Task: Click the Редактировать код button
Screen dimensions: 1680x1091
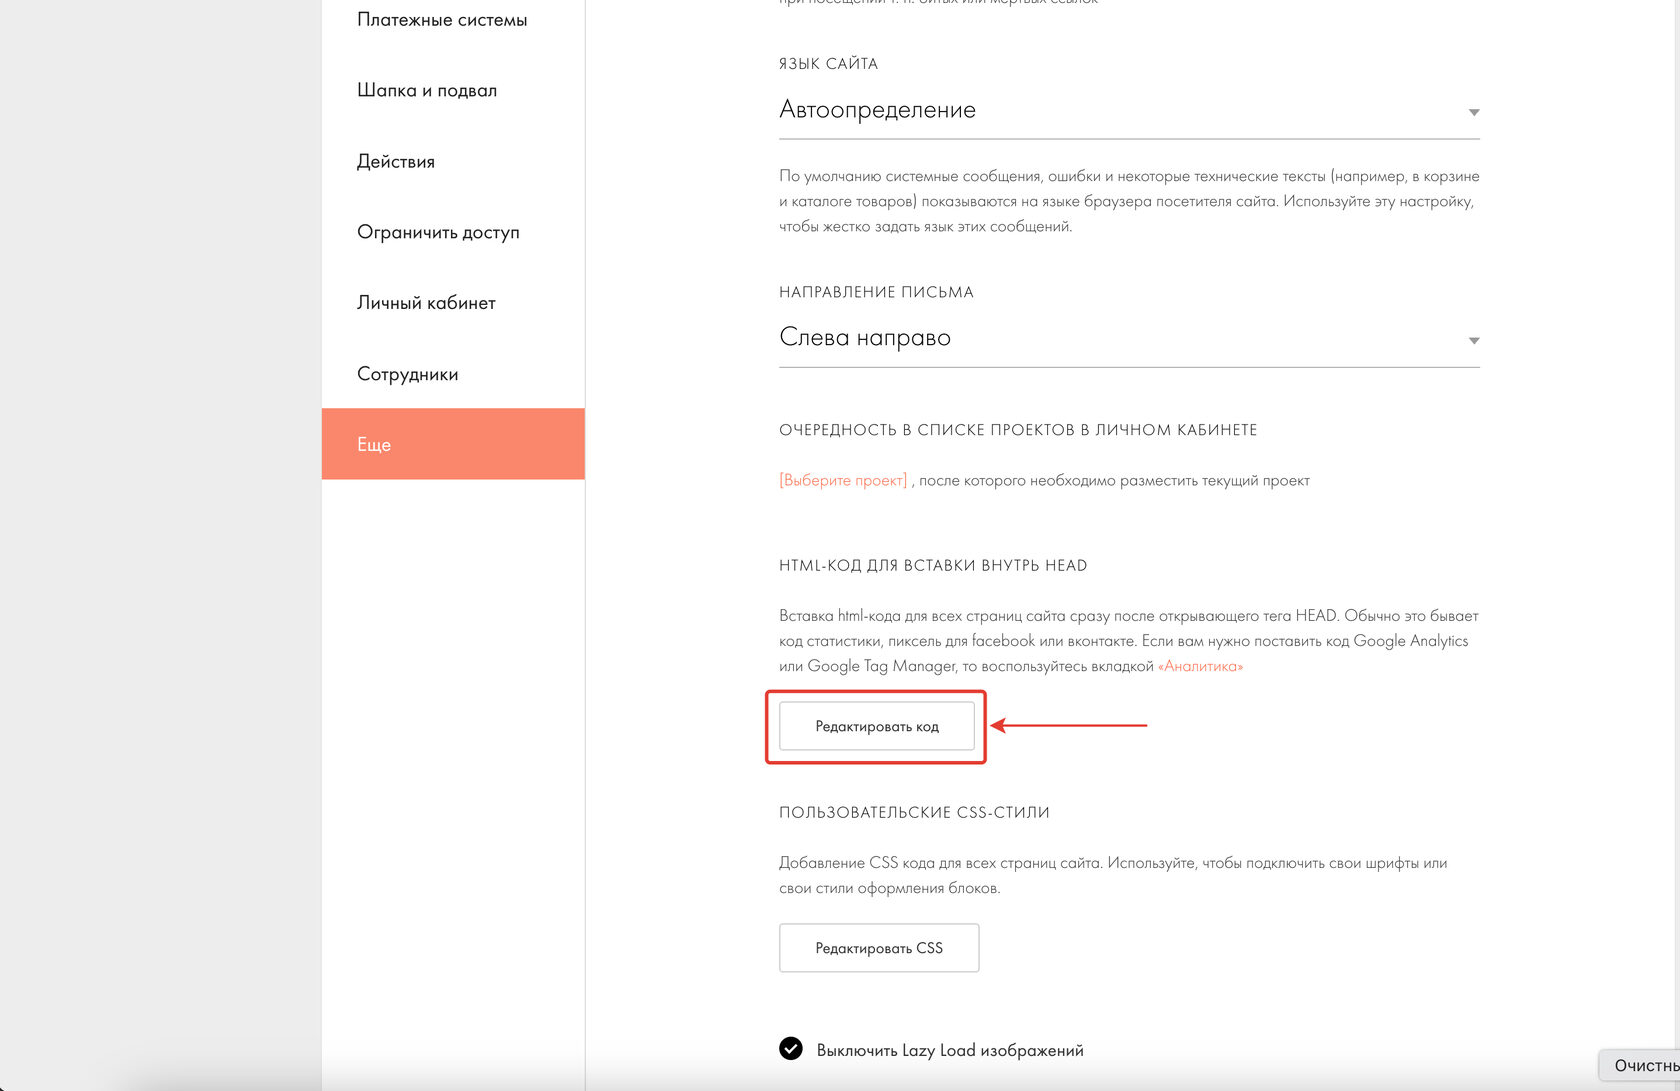Action: 876,726
